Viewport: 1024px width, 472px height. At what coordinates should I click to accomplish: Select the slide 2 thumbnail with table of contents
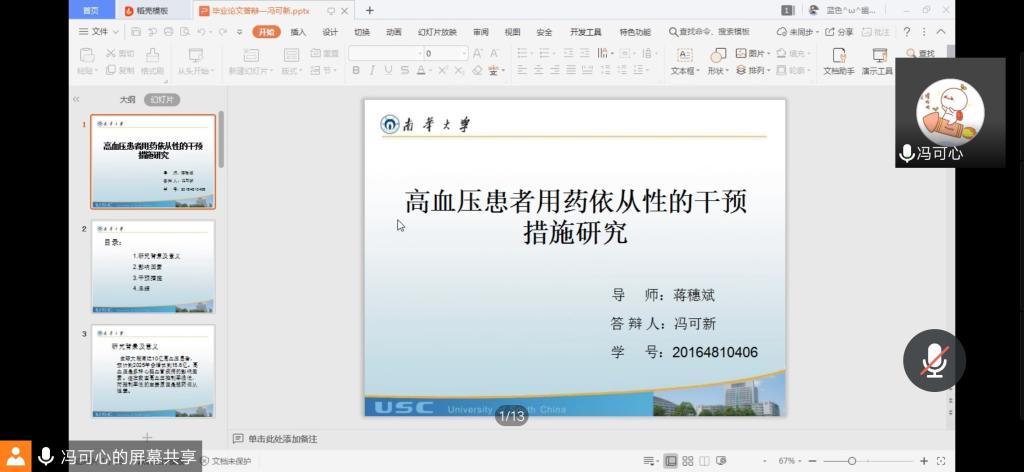(153, 266)
